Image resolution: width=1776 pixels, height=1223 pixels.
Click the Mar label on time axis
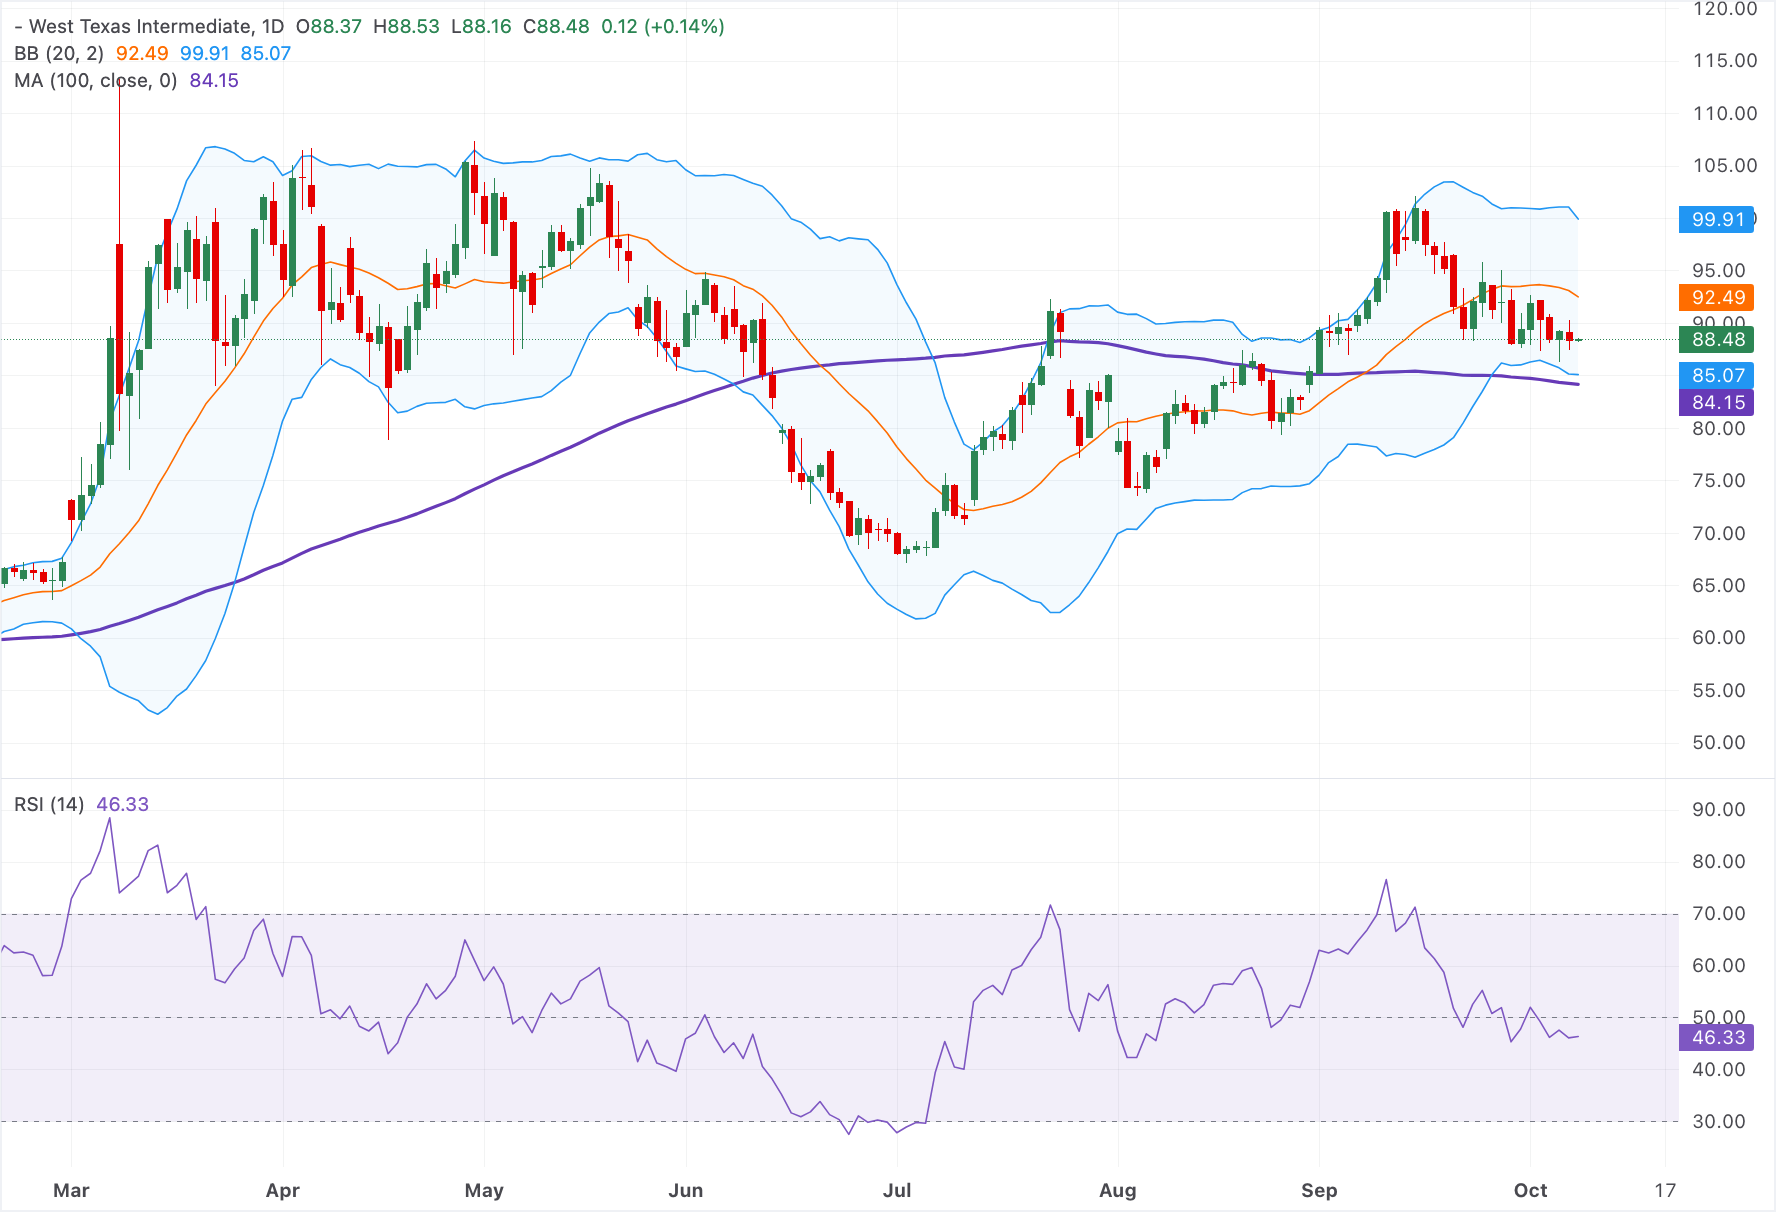[x=71, y=1191]
